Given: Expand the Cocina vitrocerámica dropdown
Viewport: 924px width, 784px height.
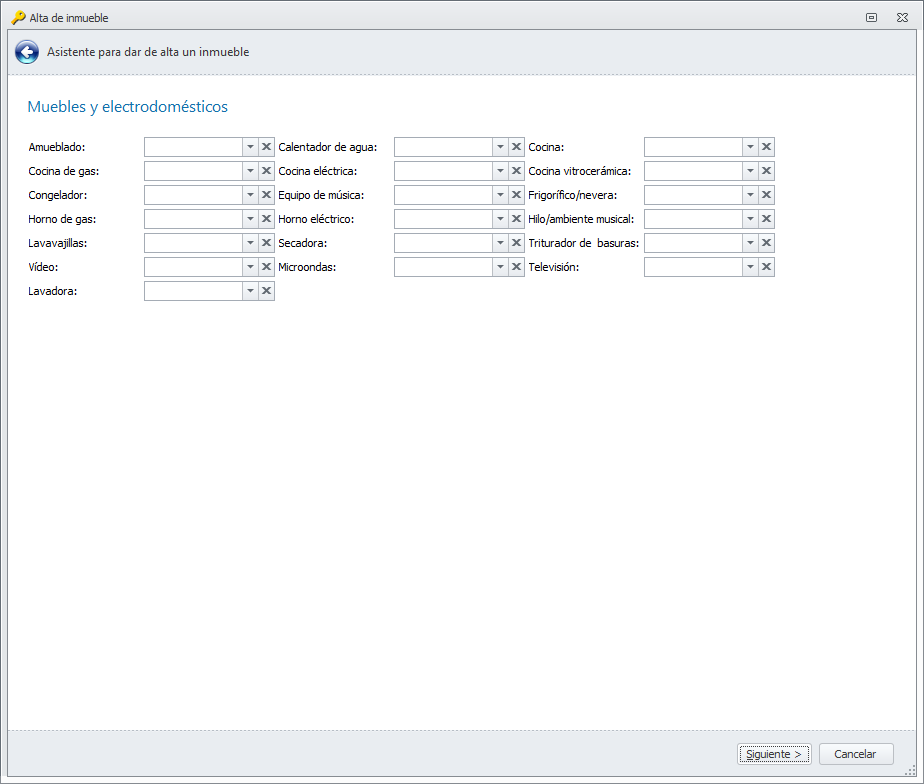Looking at the screenshot, I should [750, 171].
